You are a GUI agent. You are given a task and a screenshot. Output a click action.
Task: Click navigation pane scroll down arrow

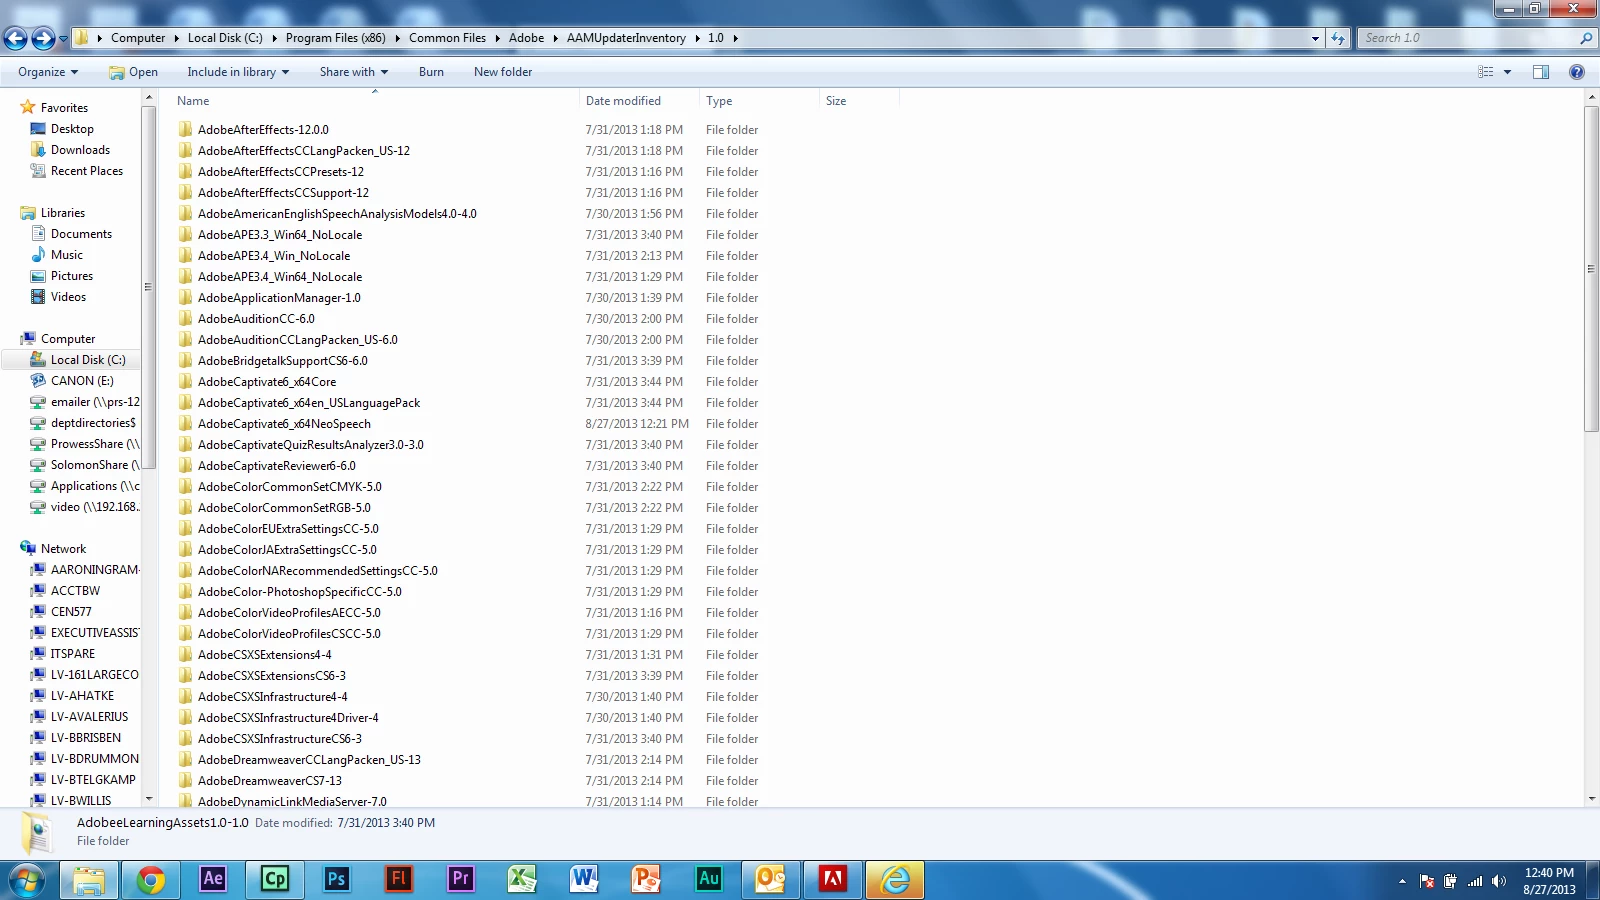[149, 799]
